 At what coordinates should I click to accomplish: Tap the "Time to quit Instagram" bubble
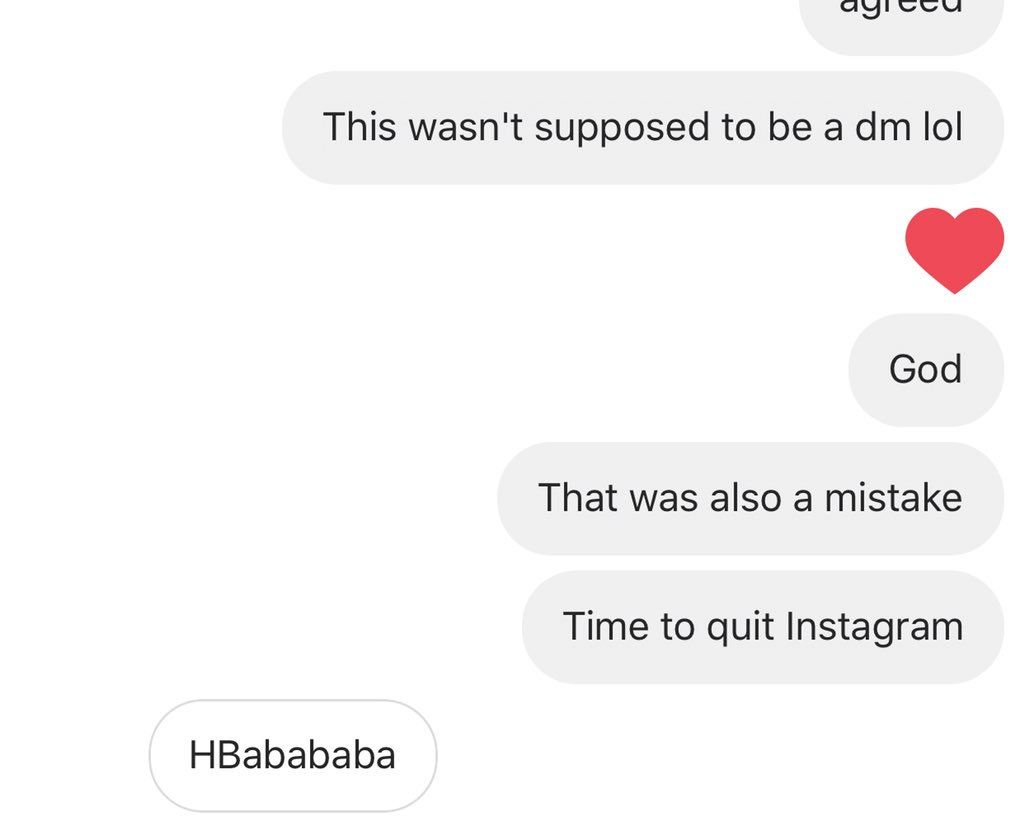tap(762, 627)
